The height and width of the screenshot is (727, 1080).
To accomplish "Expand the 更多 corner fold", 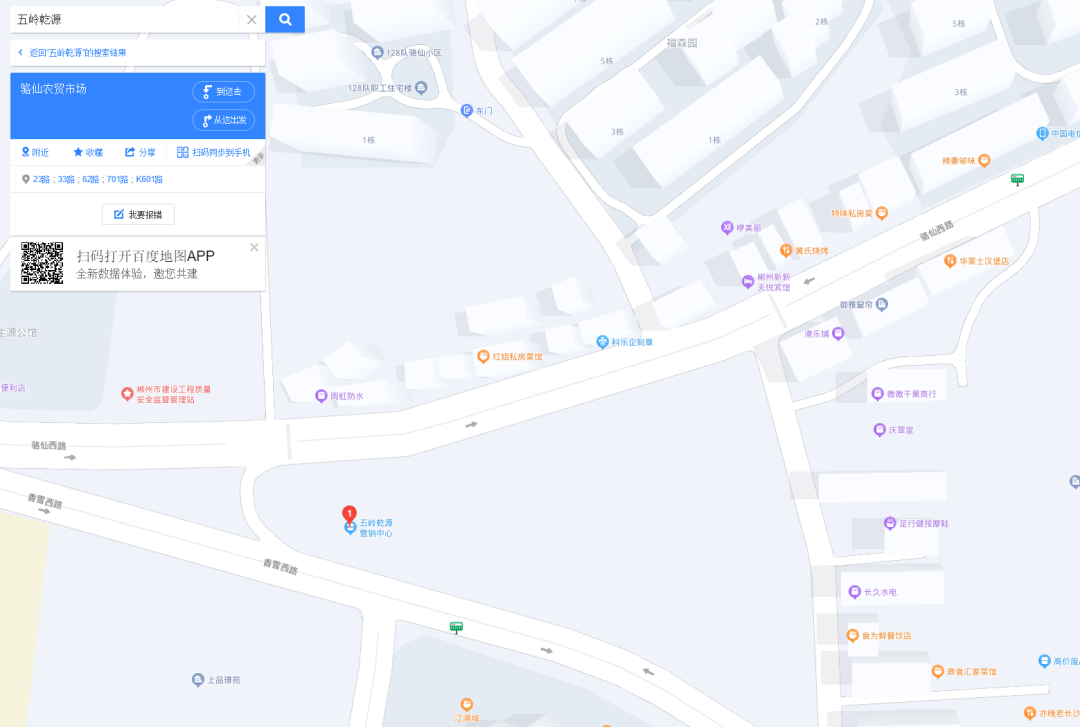I will point(258,158).
